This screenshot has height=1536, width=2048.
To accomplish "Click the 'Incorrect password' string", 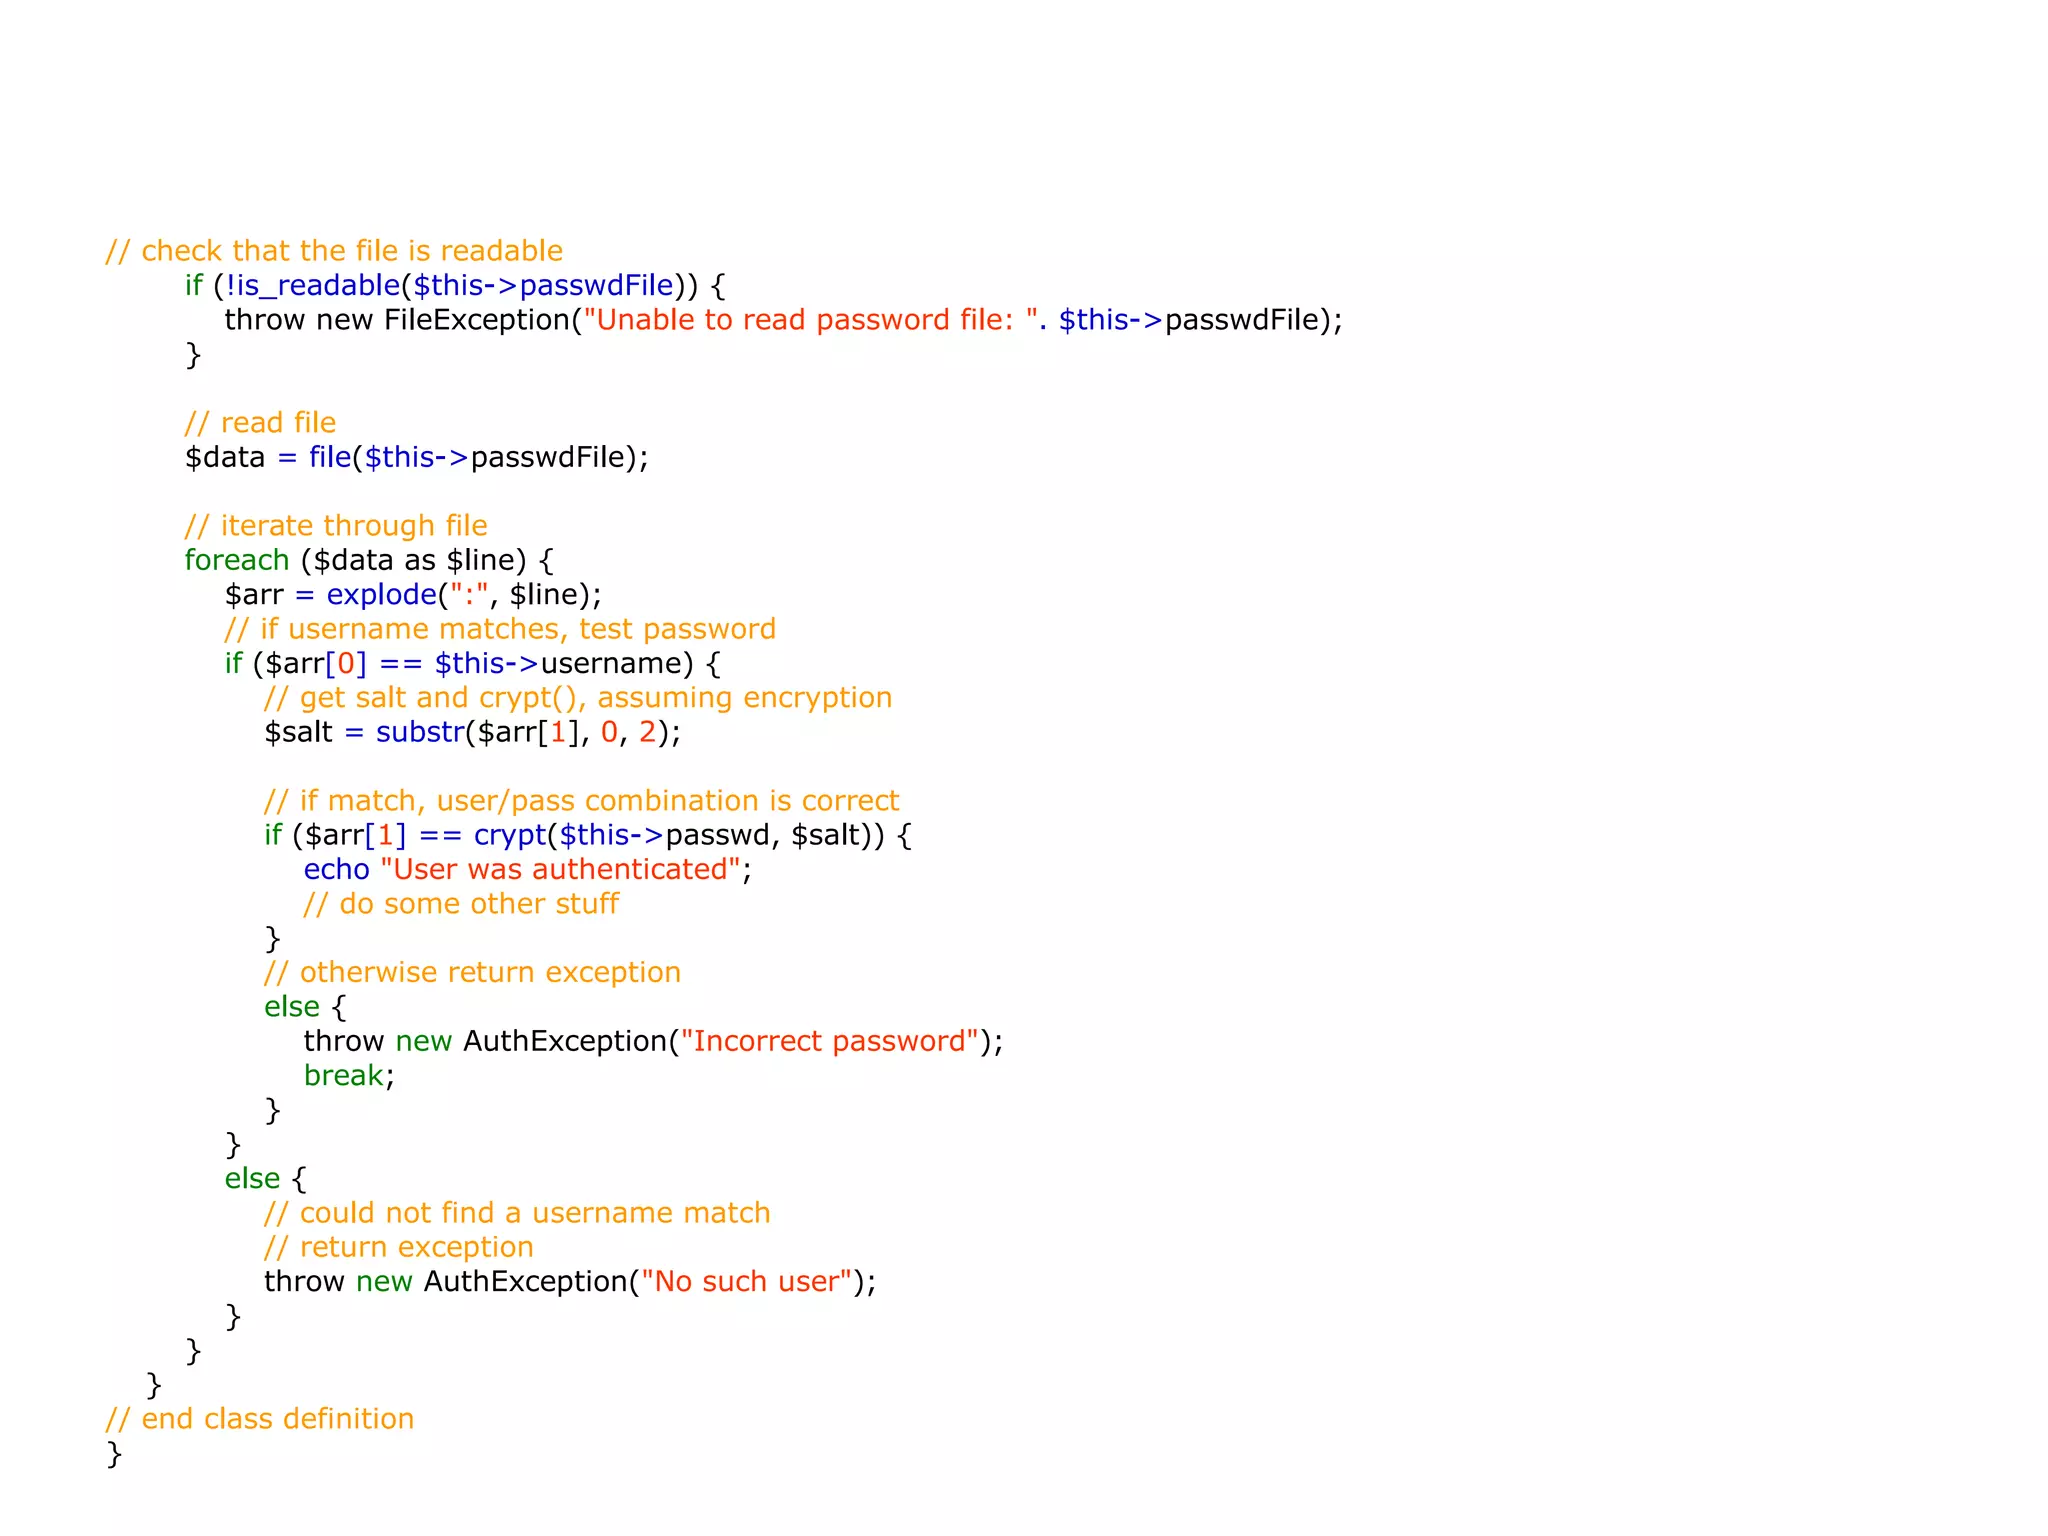I will point(829,1042).
